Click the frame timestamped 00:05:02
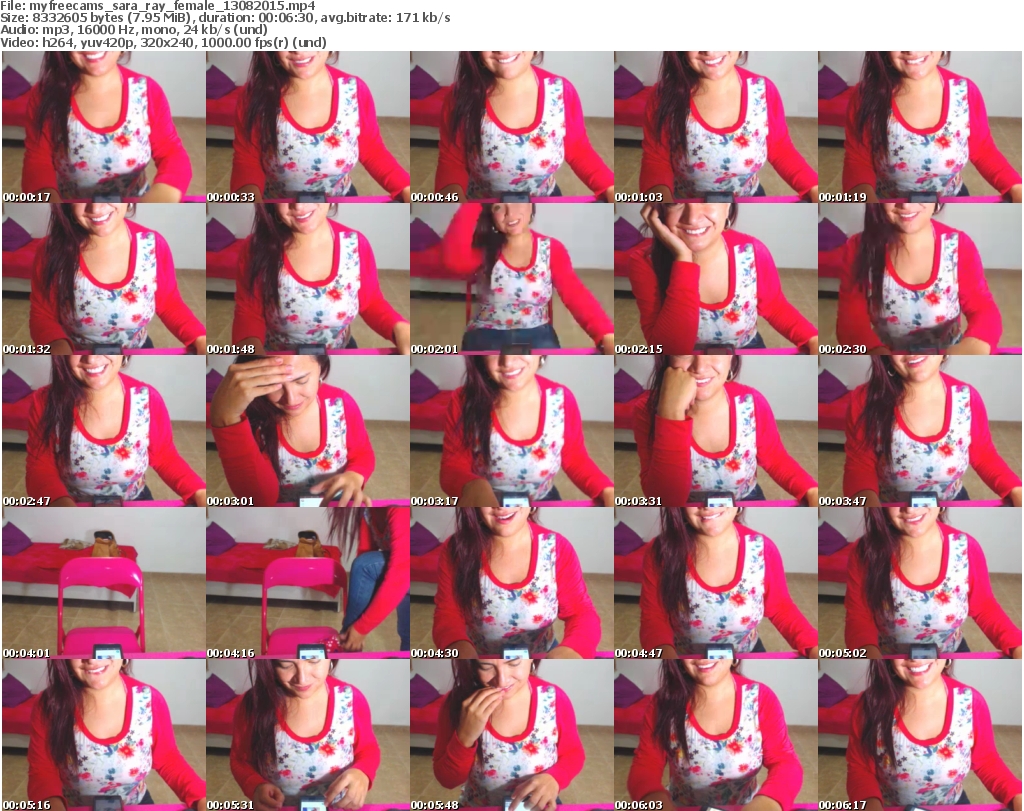 pos(920,583)
